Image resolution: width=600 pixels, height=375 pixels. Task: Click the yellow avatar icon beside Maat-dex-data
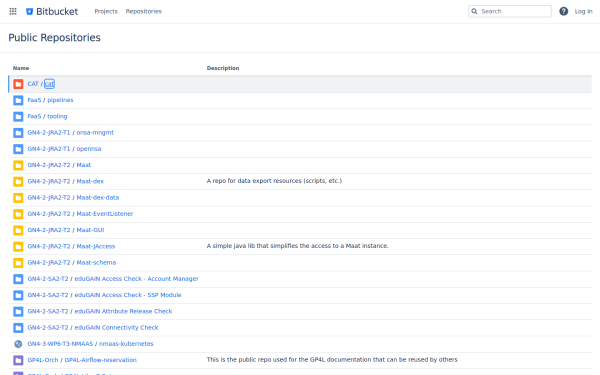tap(18, 198)
